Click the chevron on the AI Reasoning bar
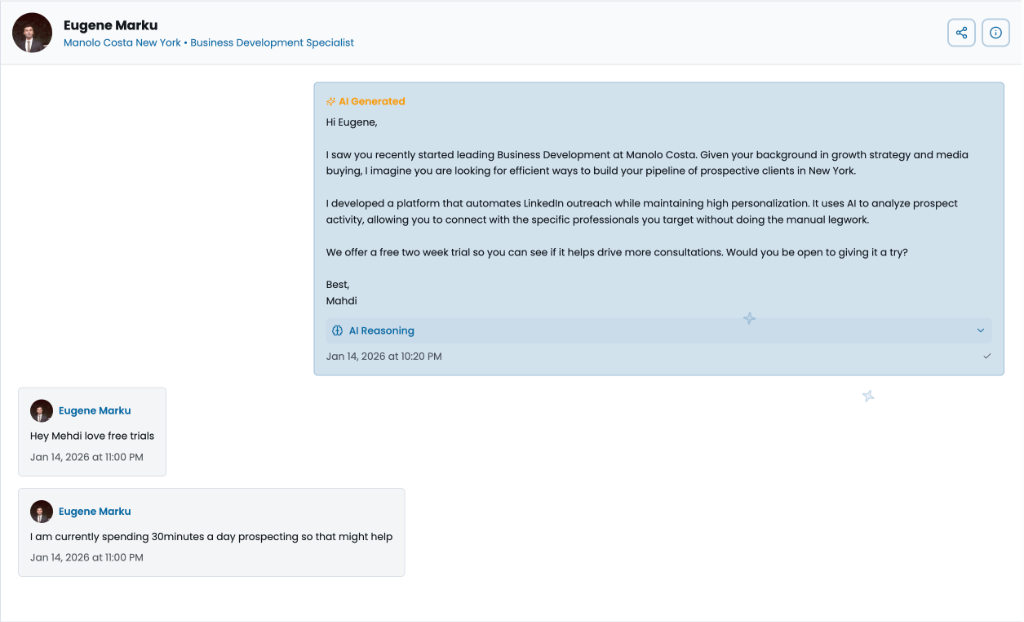This screenshot has width=1024, height=622. pyautogui.click(x=980, y=330)
